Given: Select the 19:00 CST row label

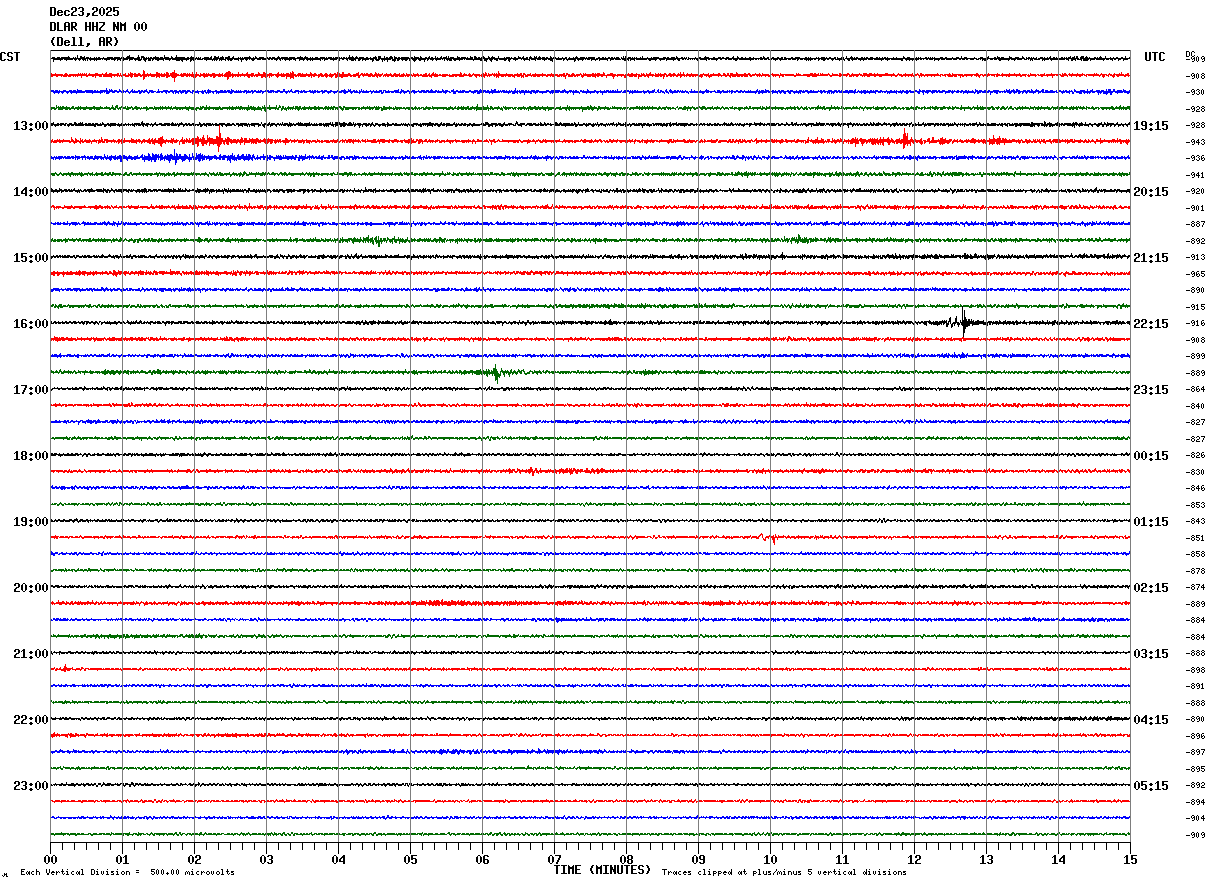Looking at the screenshot, I should (x=31, y=521).
